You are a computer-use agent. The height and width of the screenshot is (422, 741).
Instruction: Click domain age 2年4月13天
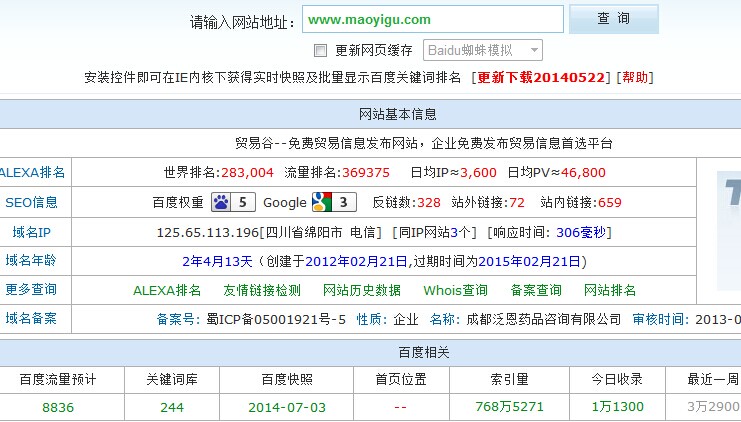(x=217, y=261)
